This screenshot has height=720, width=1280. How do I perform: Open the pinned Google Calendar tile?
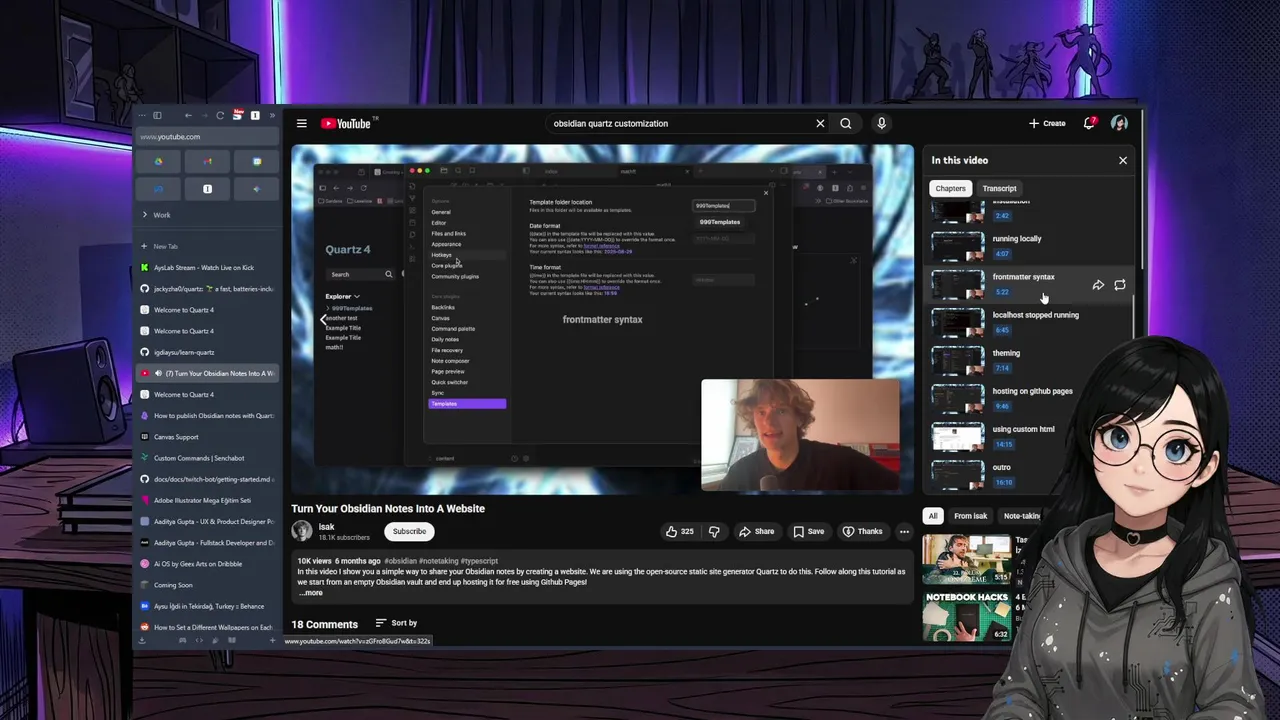coord(257,161)
